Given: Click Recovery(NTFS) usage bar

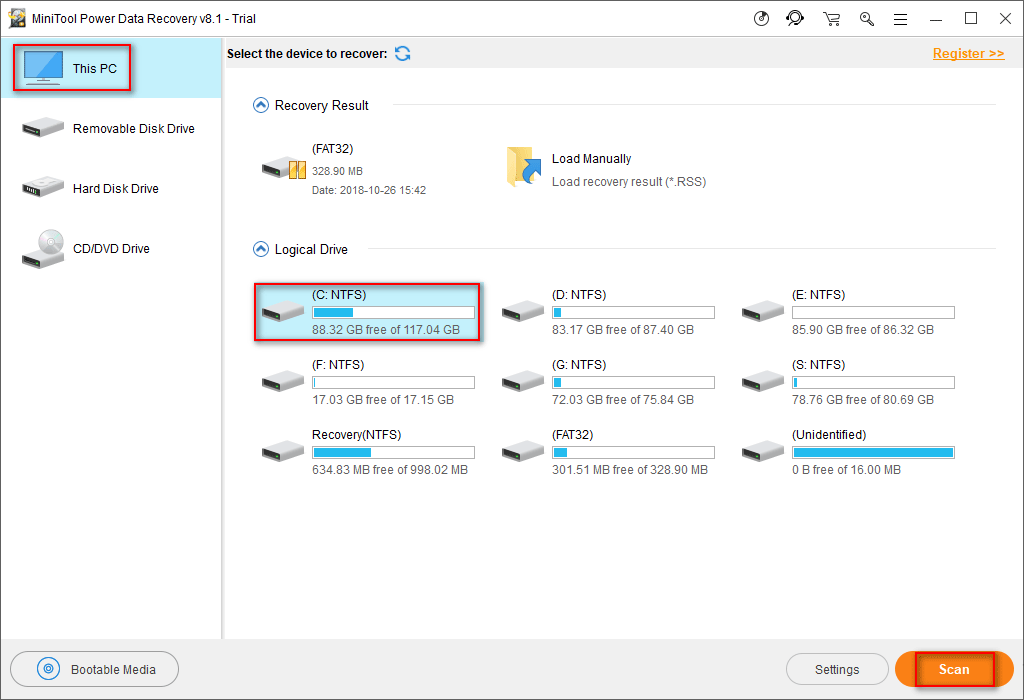Looking at the screenshot, I should pyautogui.click(x=393, y=453).
